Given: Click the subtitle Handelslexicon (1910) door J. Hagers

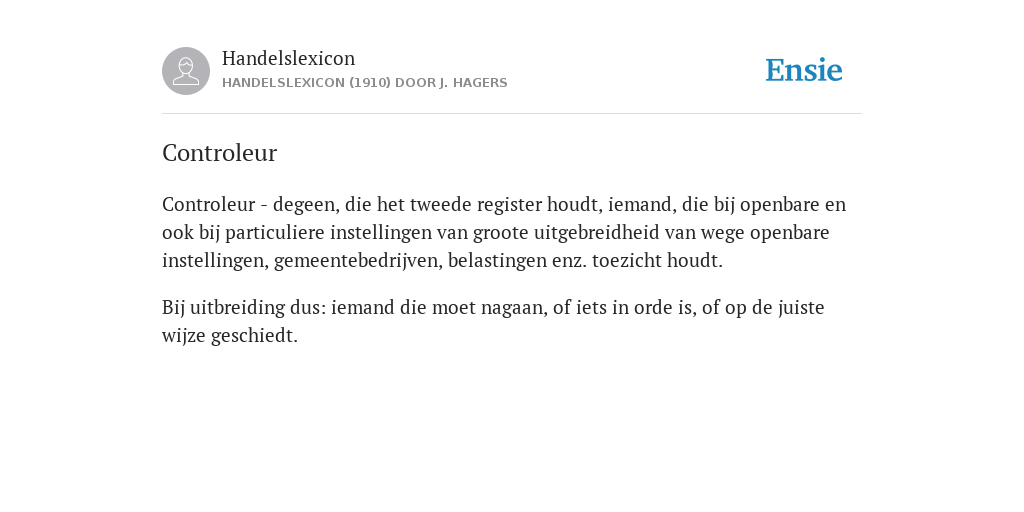Looking at the screenshot, I should (x=364, y=83).
